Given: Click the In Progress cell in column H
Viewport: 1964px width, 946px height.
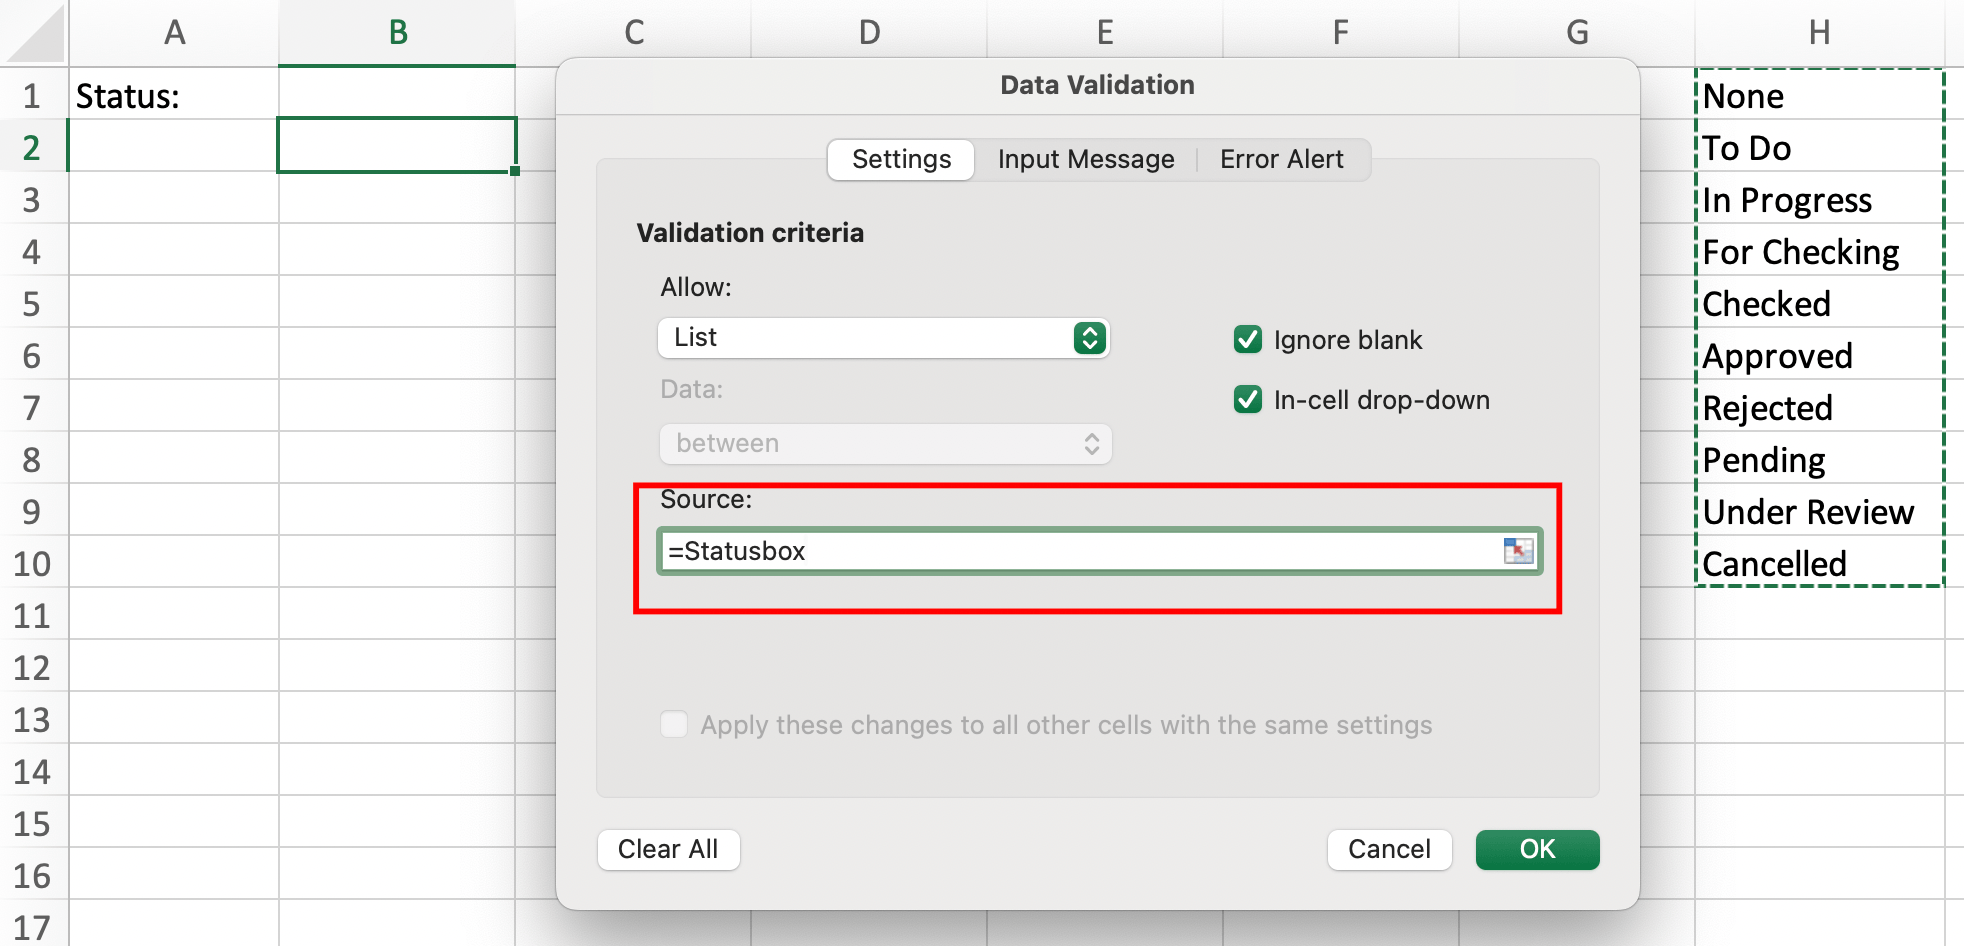Looking at the screenshot, I should click(1818, 200).
